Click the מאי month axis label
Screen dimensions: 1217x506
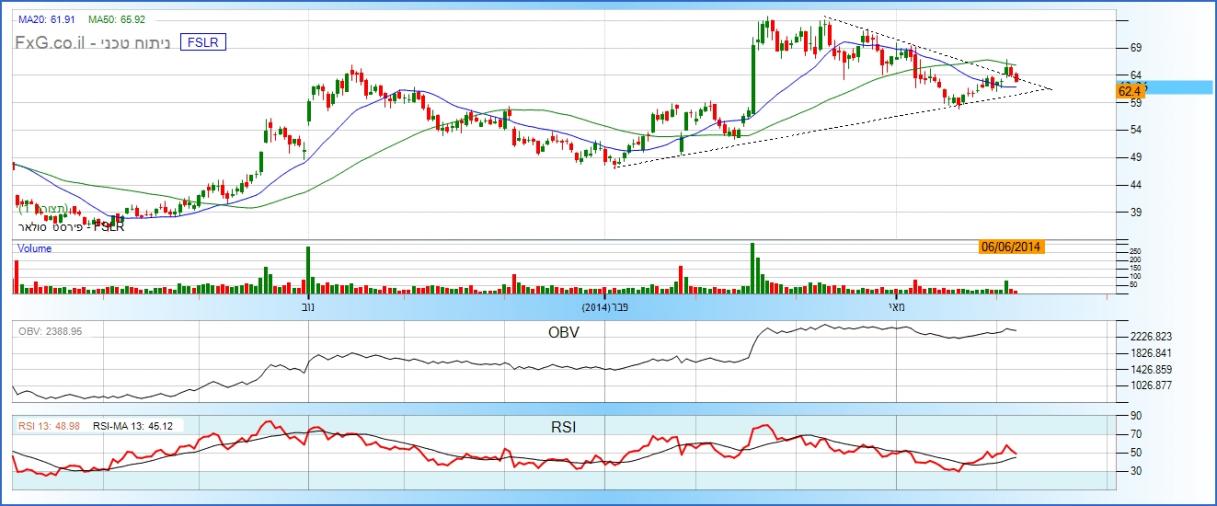pyautogui.click(x=896, y=309)
